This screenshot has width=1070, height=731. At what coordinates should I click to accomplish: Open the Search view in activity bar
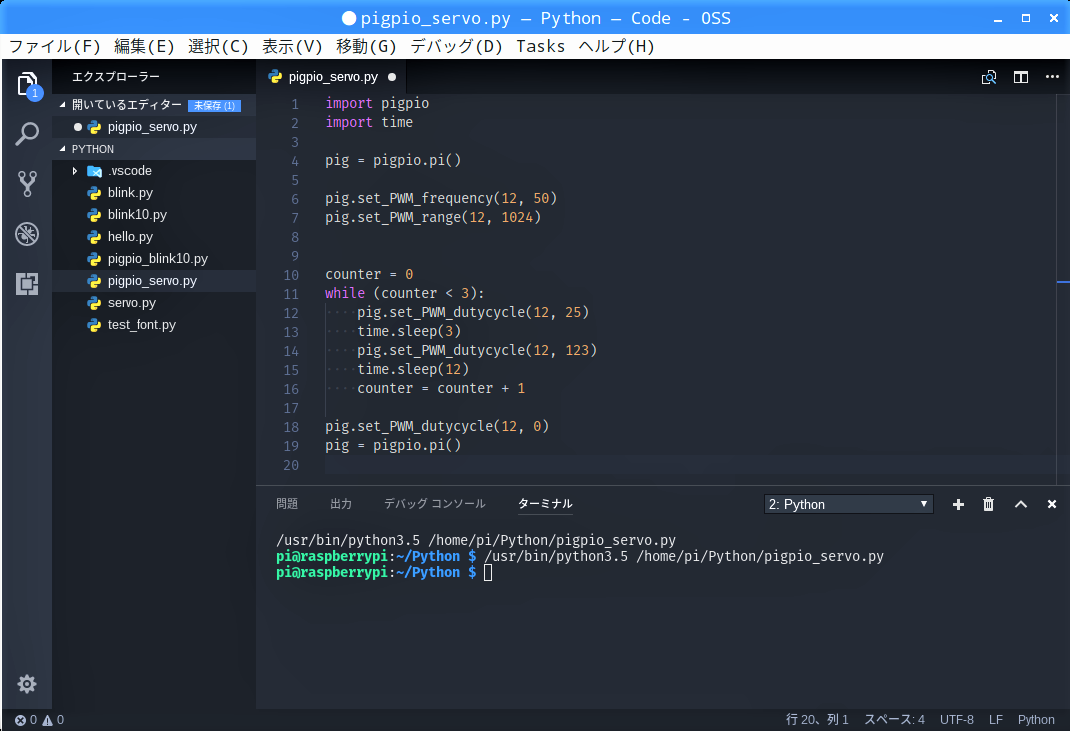point(27,134)
